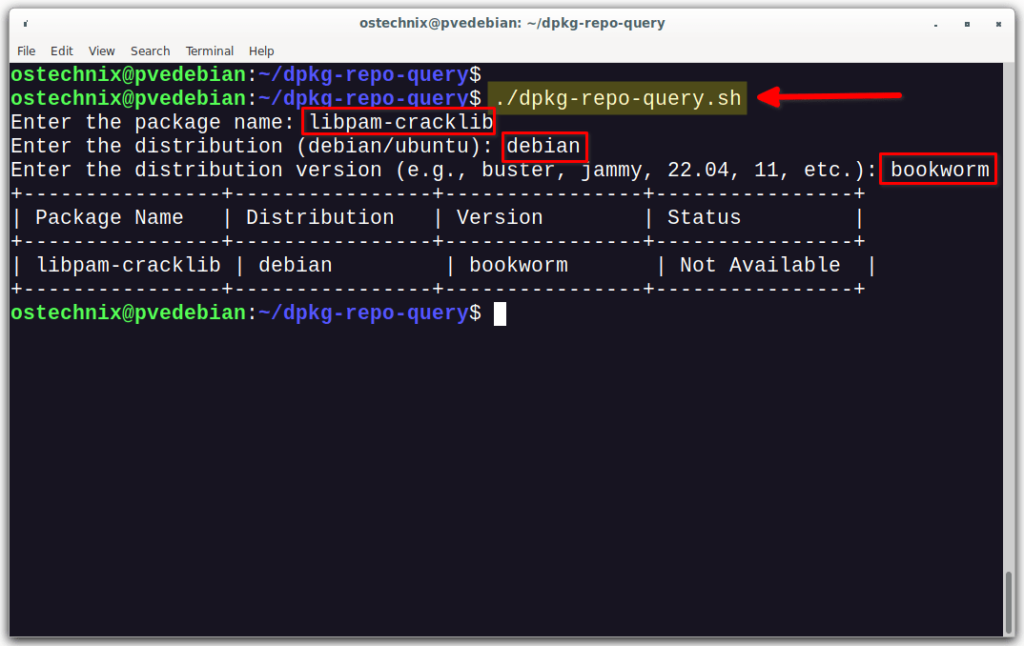Click the boxed debian distribution entry
The image size is (1024, 646).
[545, 145]
